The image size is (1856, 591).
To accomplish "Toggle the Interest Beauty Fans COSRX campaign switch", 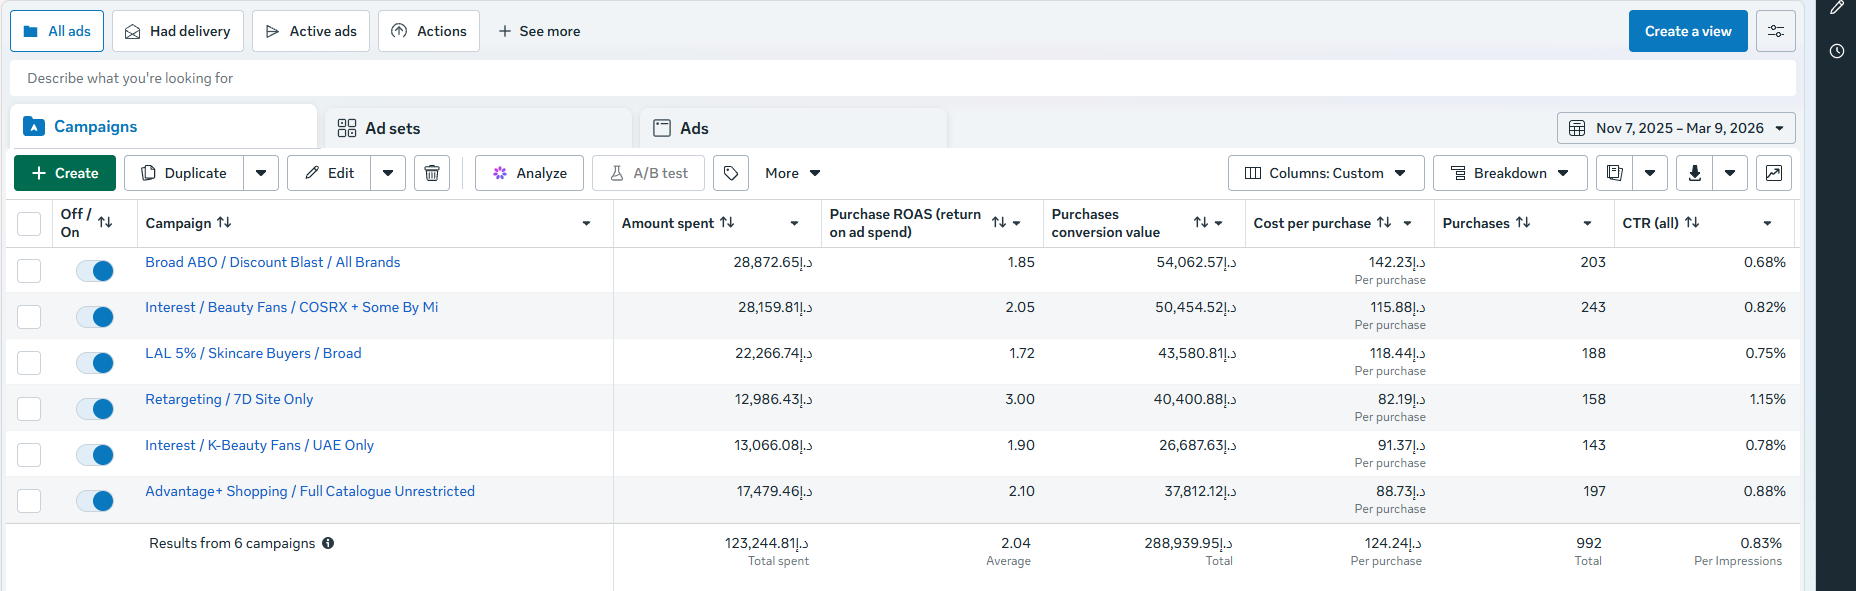I will click(95, 316).
